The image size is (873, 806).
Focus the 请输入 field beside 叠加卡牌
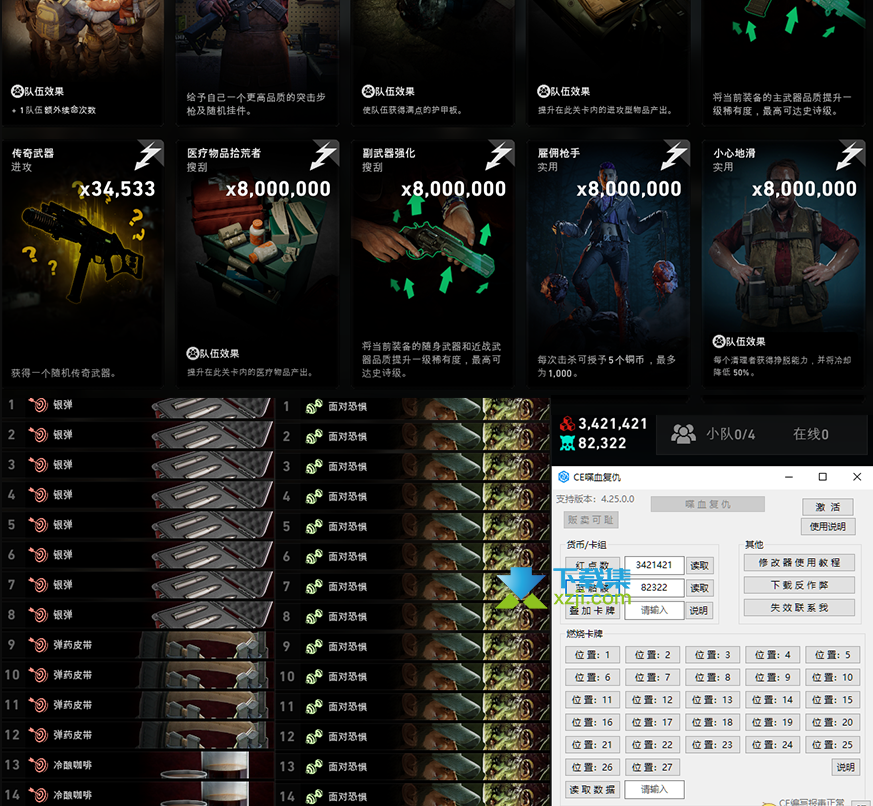[x=654, y=610]
